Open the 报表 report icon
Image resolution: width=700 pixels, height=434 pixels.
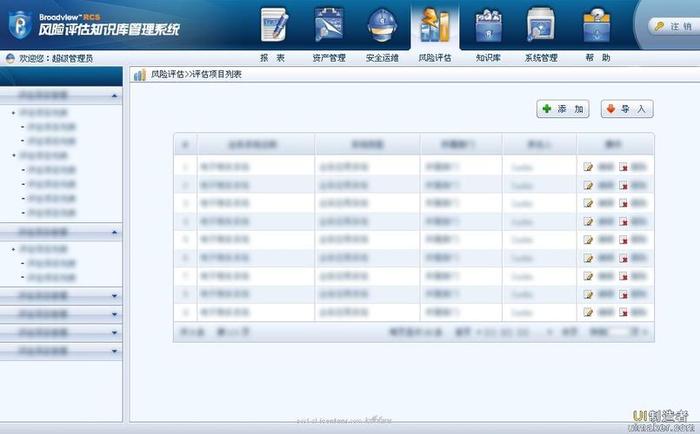pos(274,25)
